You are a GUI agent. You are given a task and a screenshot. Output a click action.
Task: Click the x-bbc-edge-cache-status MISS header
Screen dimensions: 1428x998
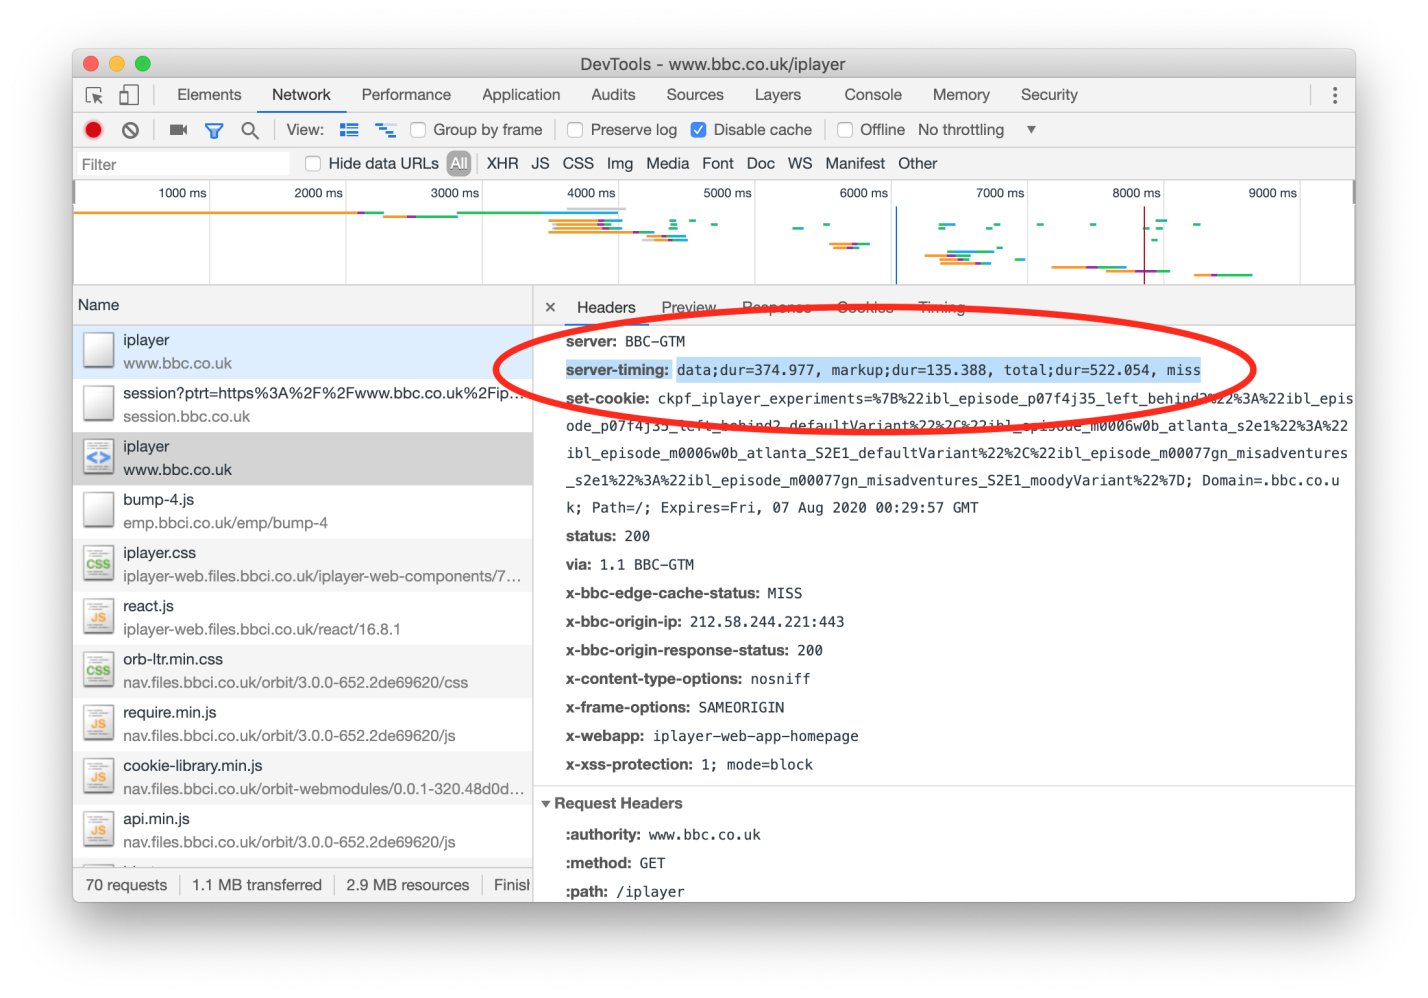[x=684, y=593]
